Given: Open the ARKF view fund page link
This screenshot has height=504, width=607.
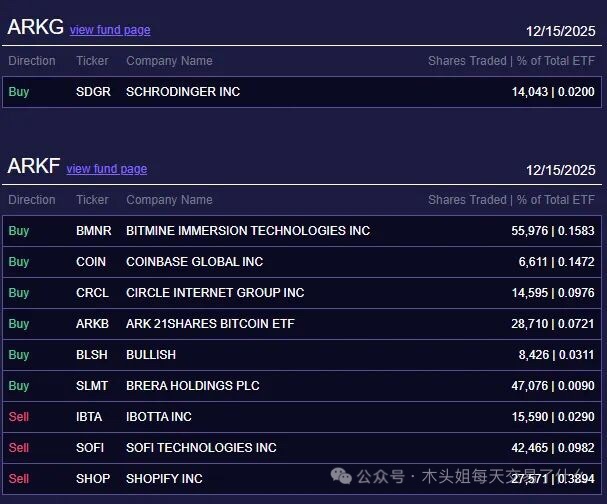Looking at the screenshot, I should 106,169.
